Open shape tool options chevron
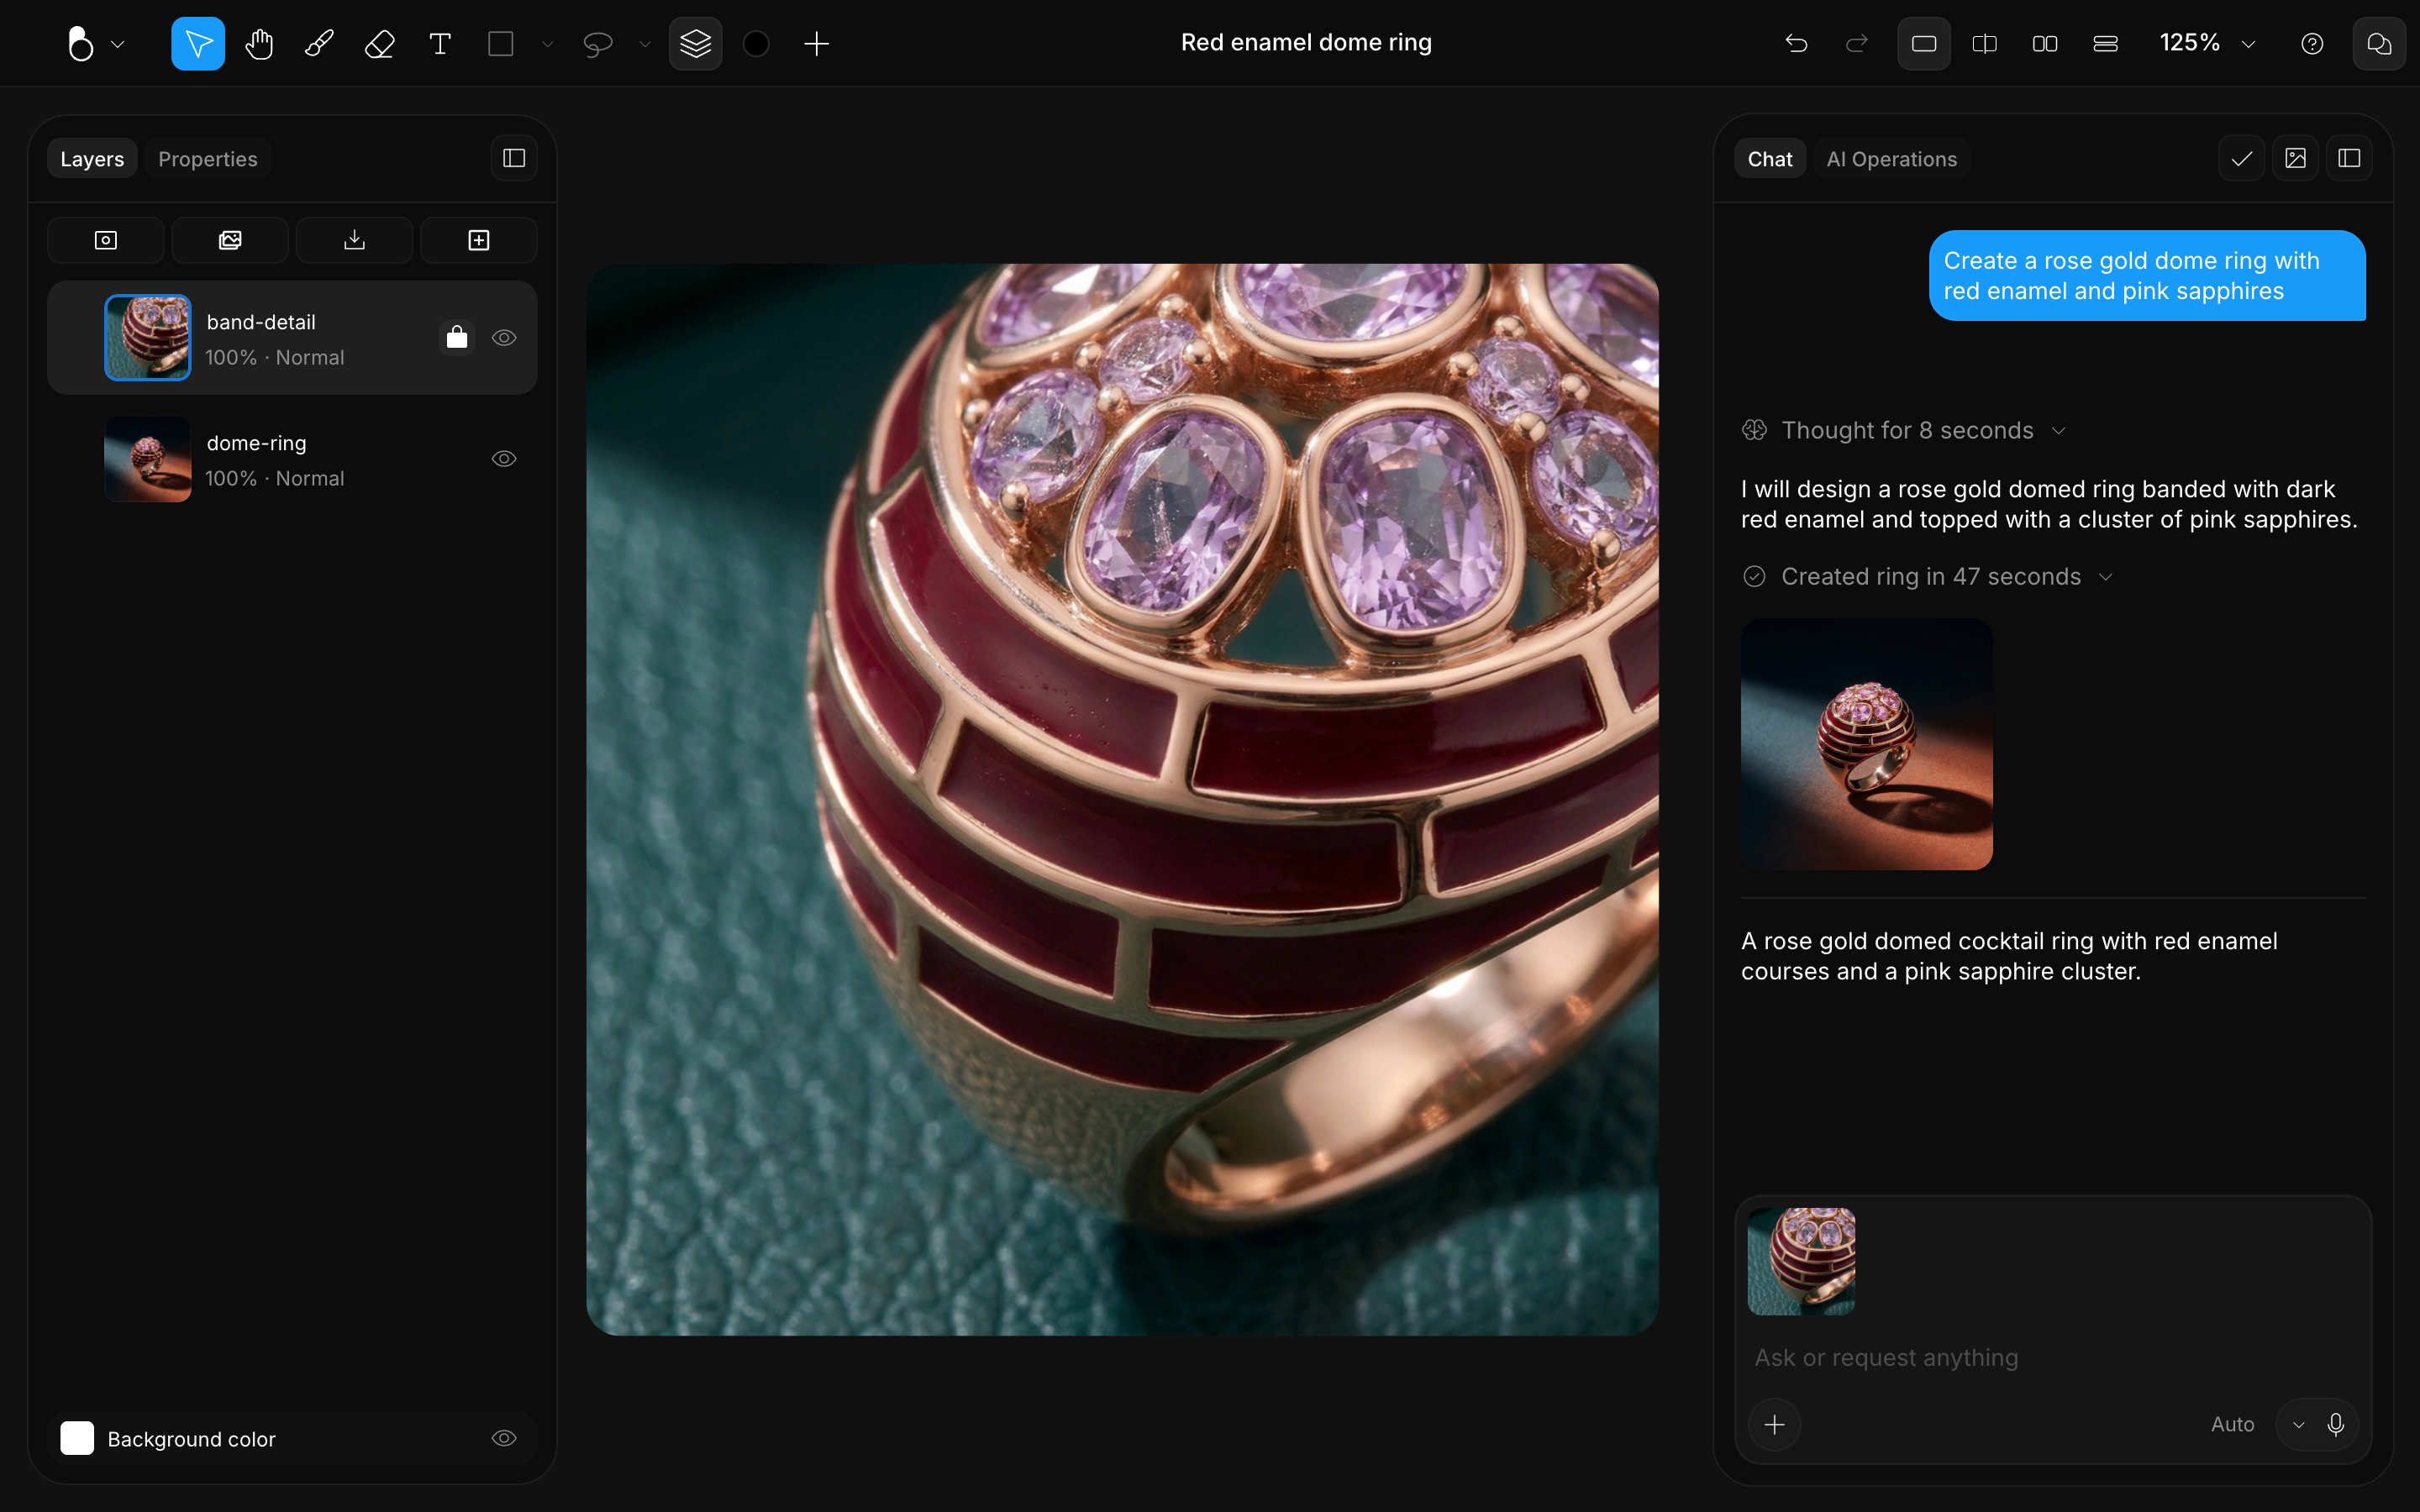The height and width of the screenshot is (1512, 2420). [547, 44]
